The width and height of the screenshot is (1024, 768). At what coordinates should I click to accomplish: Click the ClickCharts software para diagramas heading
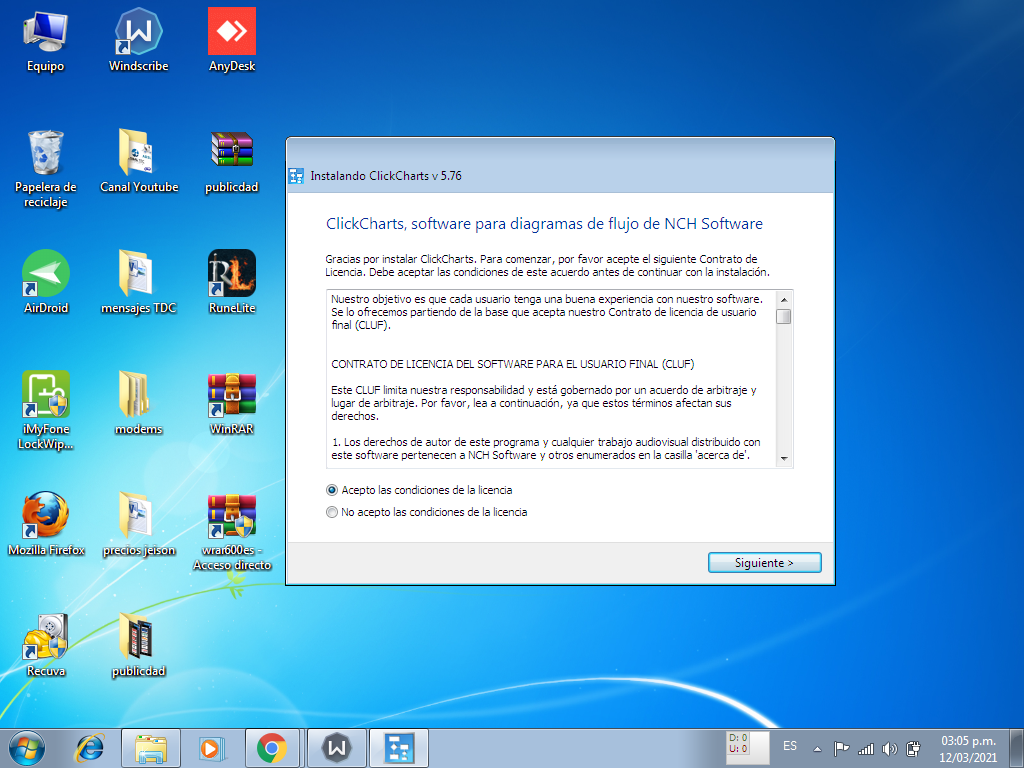544,223
